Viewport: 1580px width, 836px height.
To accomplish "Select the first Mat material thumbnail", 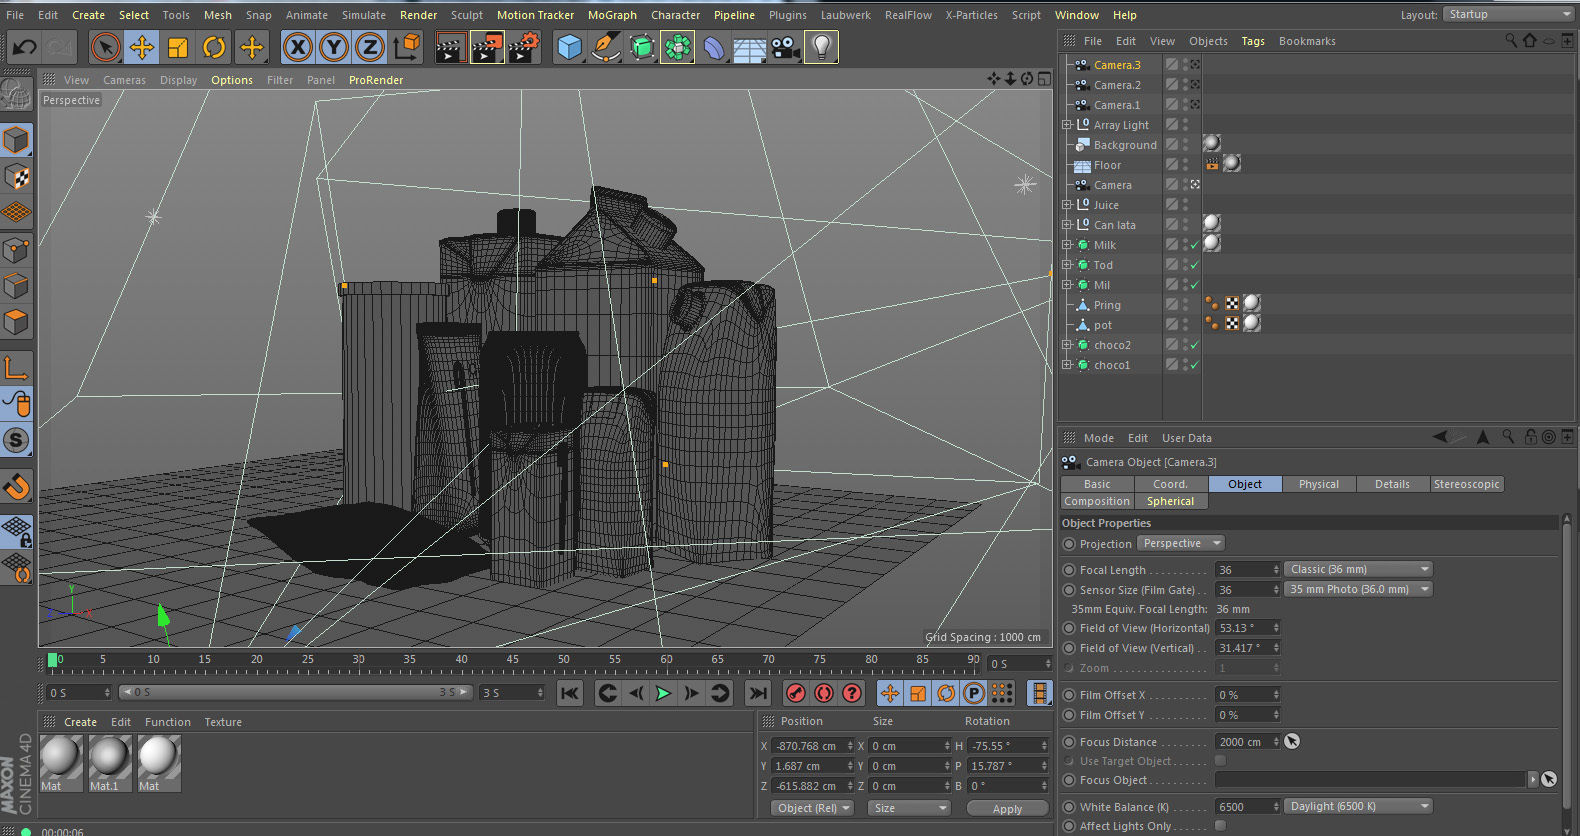I will pyautogui.click(x=60, y=759).
